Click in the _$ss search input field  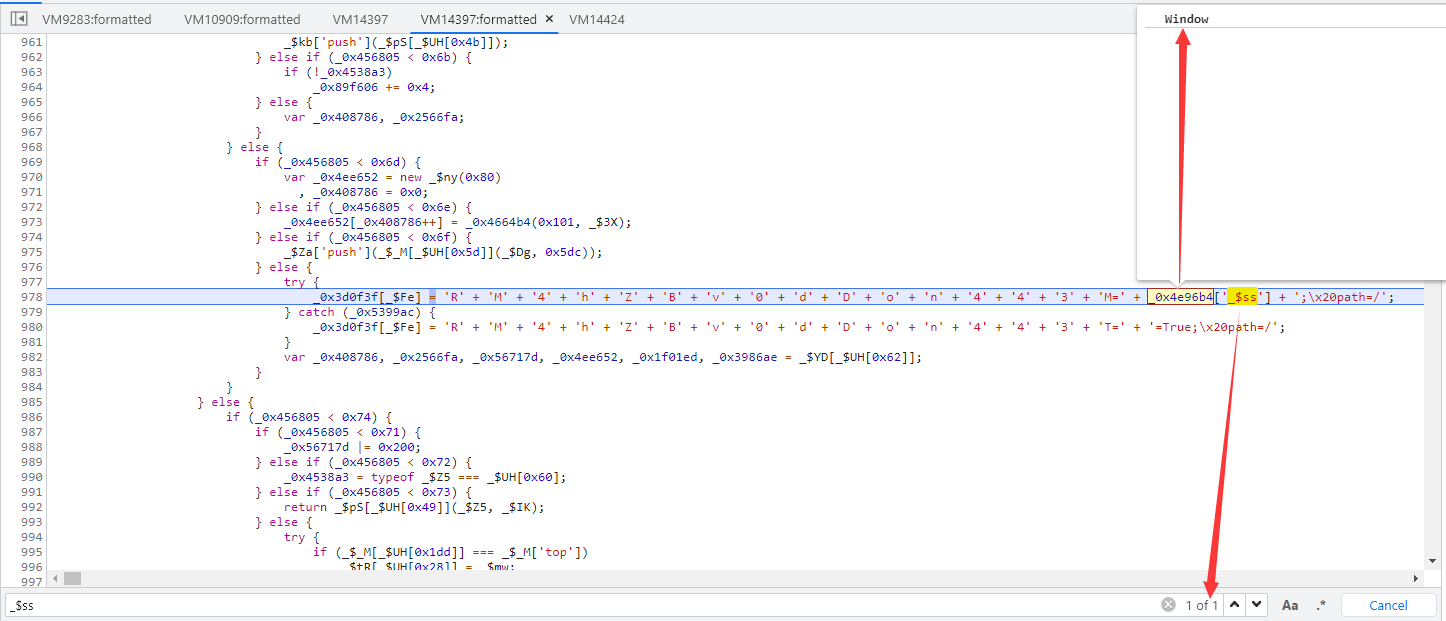click(x=580, y=605)
